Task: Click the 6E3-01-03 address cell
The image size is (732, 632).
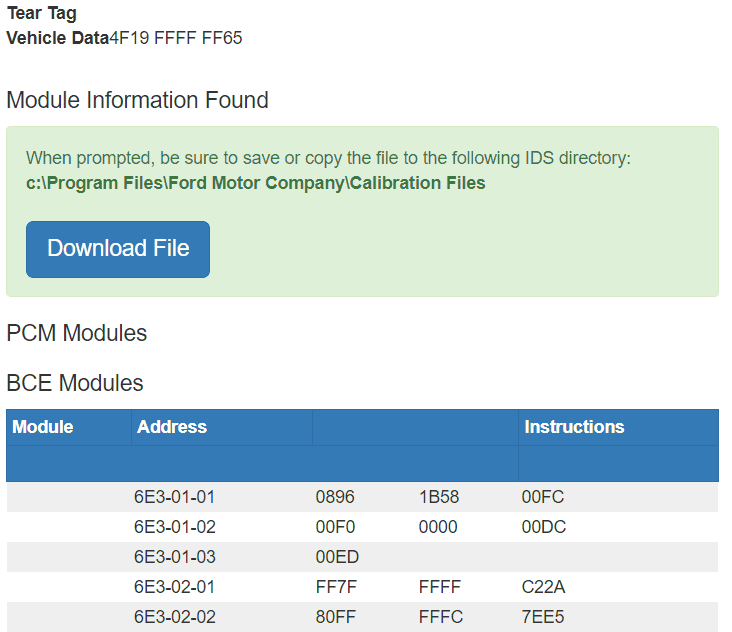Action: click(174, 557)
